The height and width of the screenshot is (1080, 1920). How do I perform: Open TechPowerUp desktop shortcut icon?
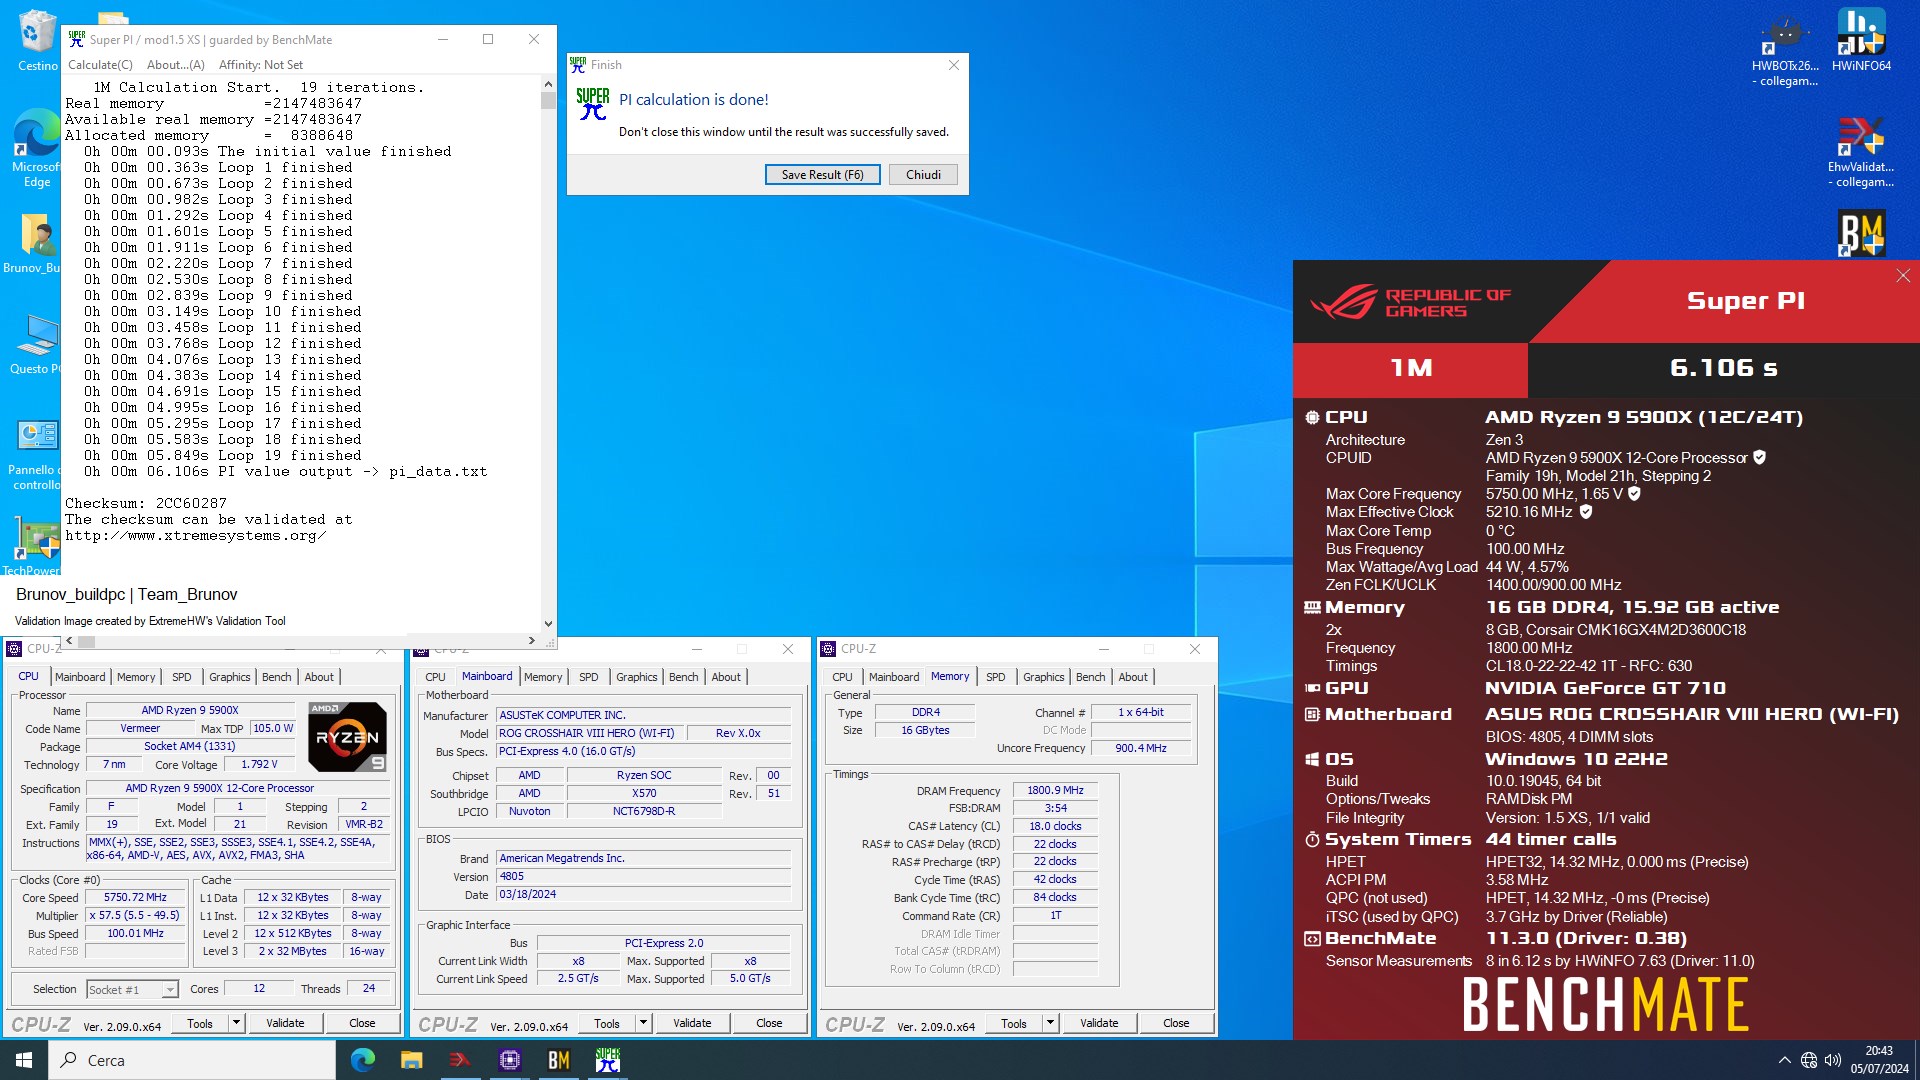click(37, 546)
